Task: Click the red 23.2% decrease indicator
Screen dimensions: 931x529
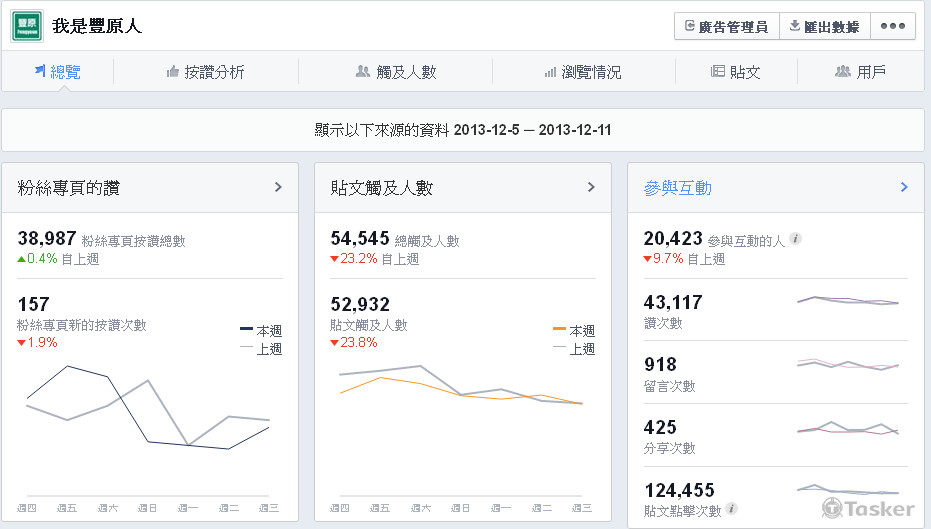Action: (354, 259)
